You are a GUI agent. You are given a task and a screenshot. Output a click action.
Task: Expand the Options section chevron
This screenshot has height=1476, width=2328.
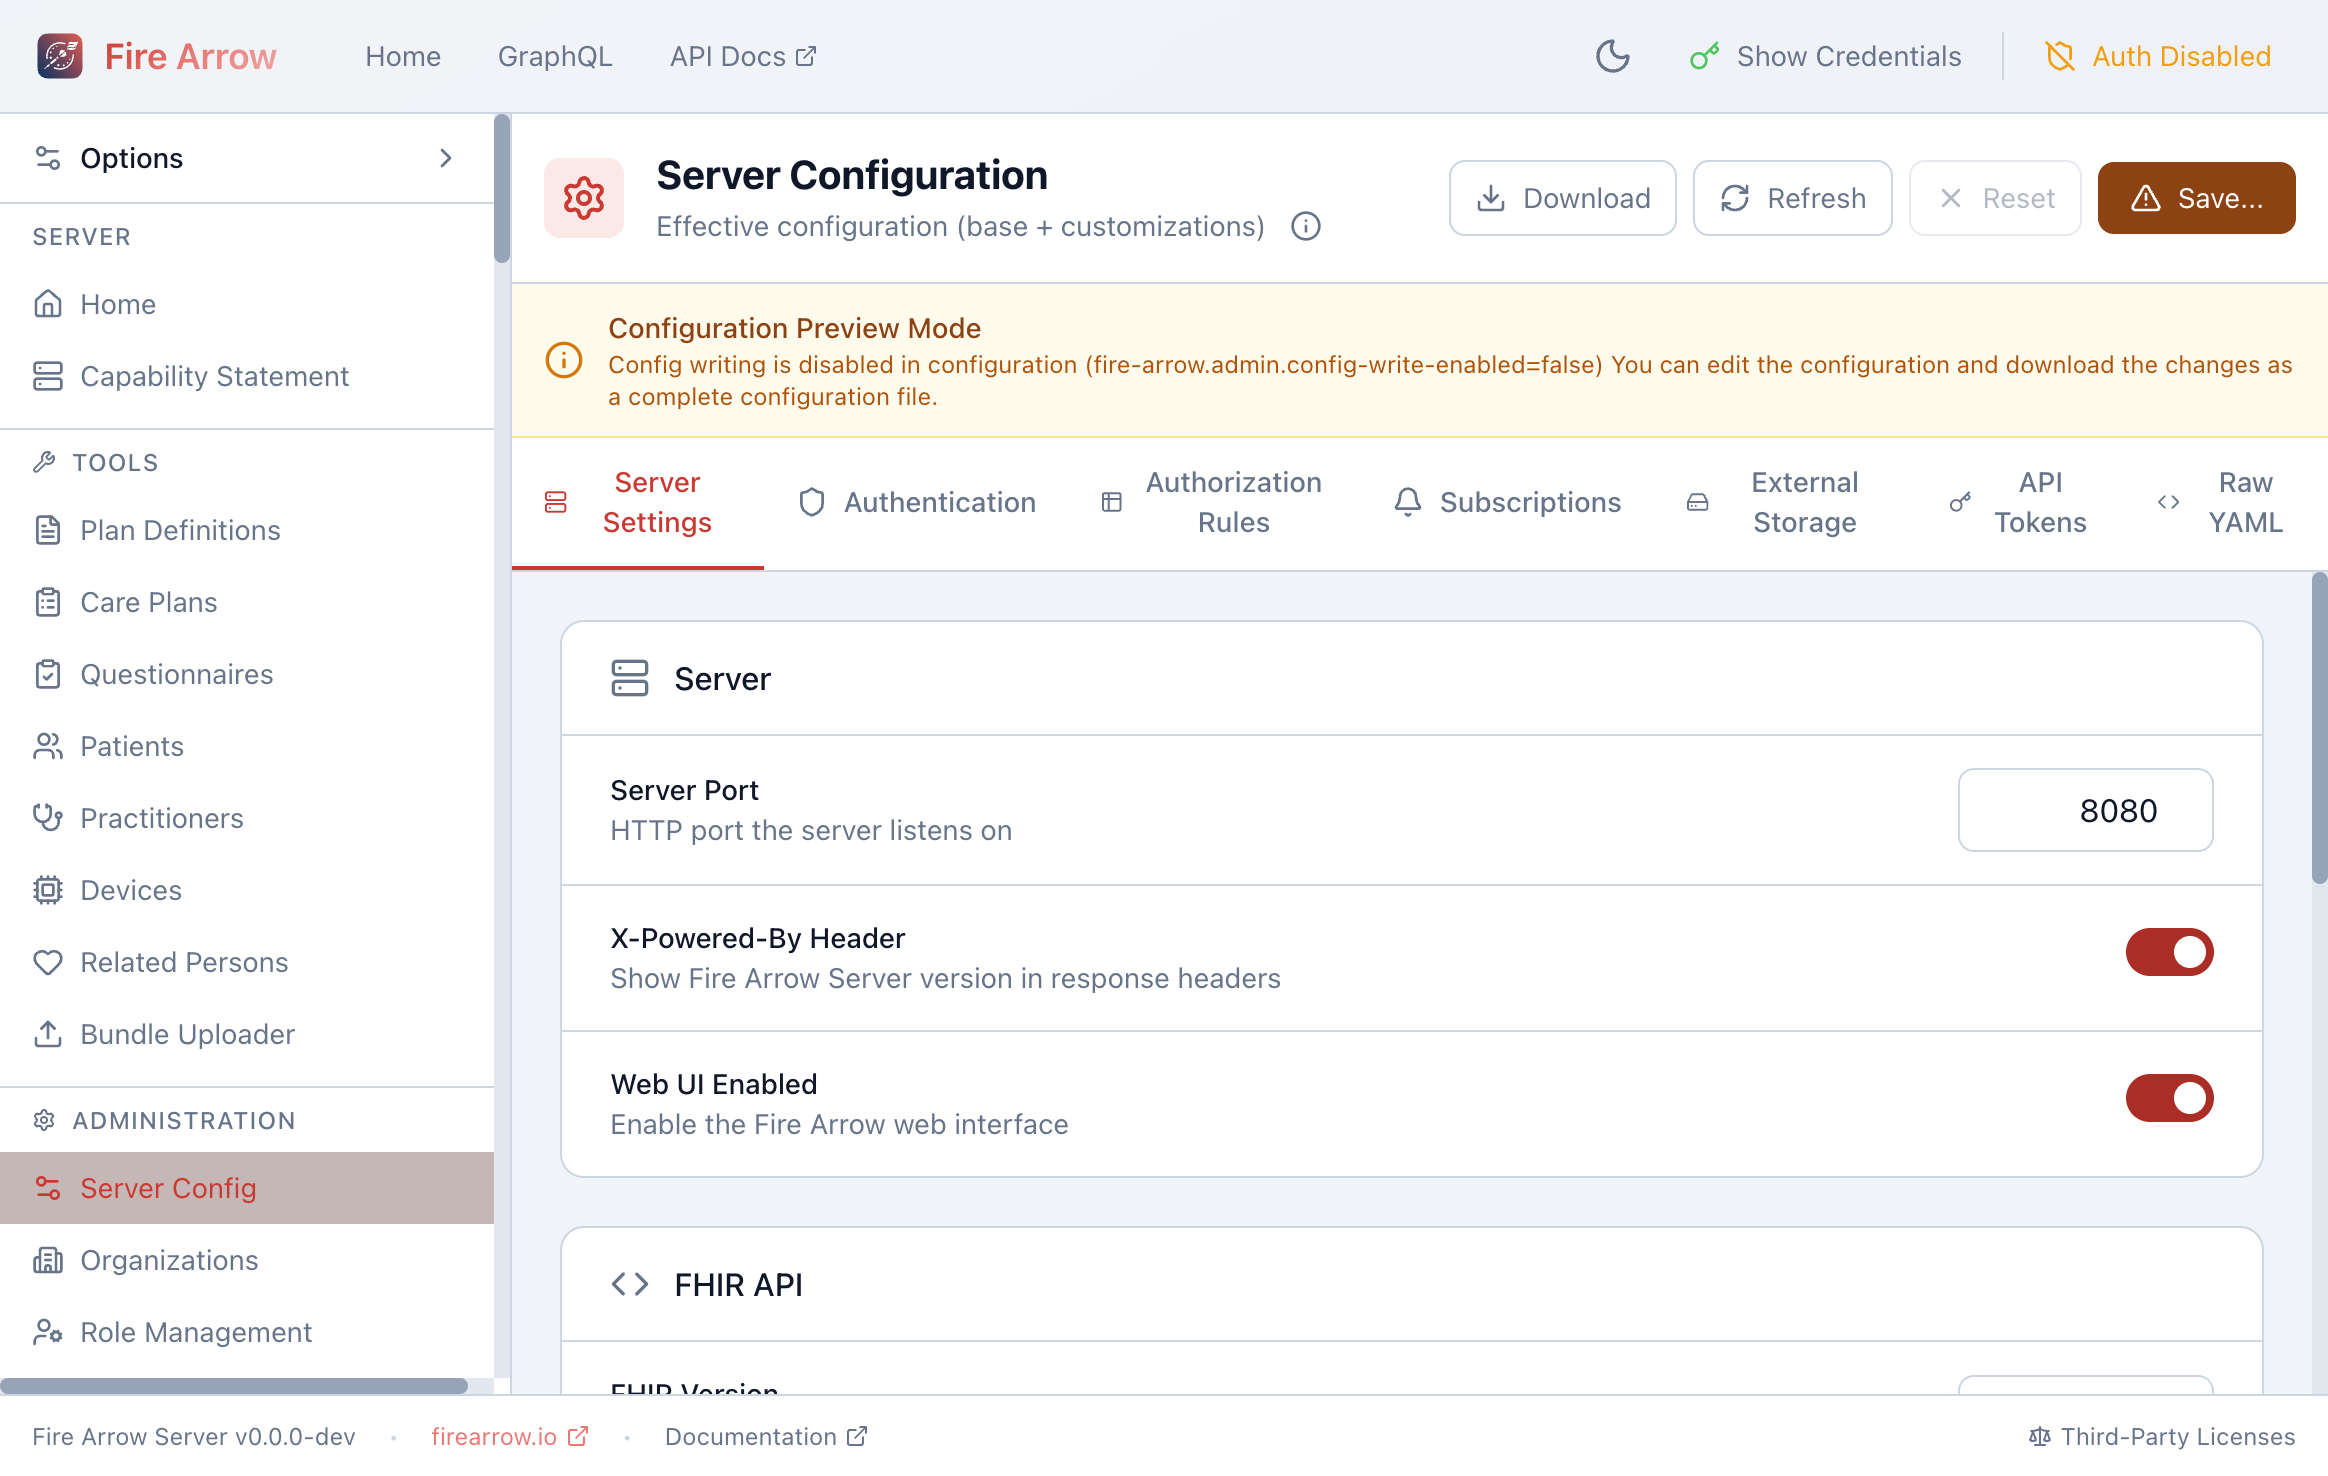446,158
